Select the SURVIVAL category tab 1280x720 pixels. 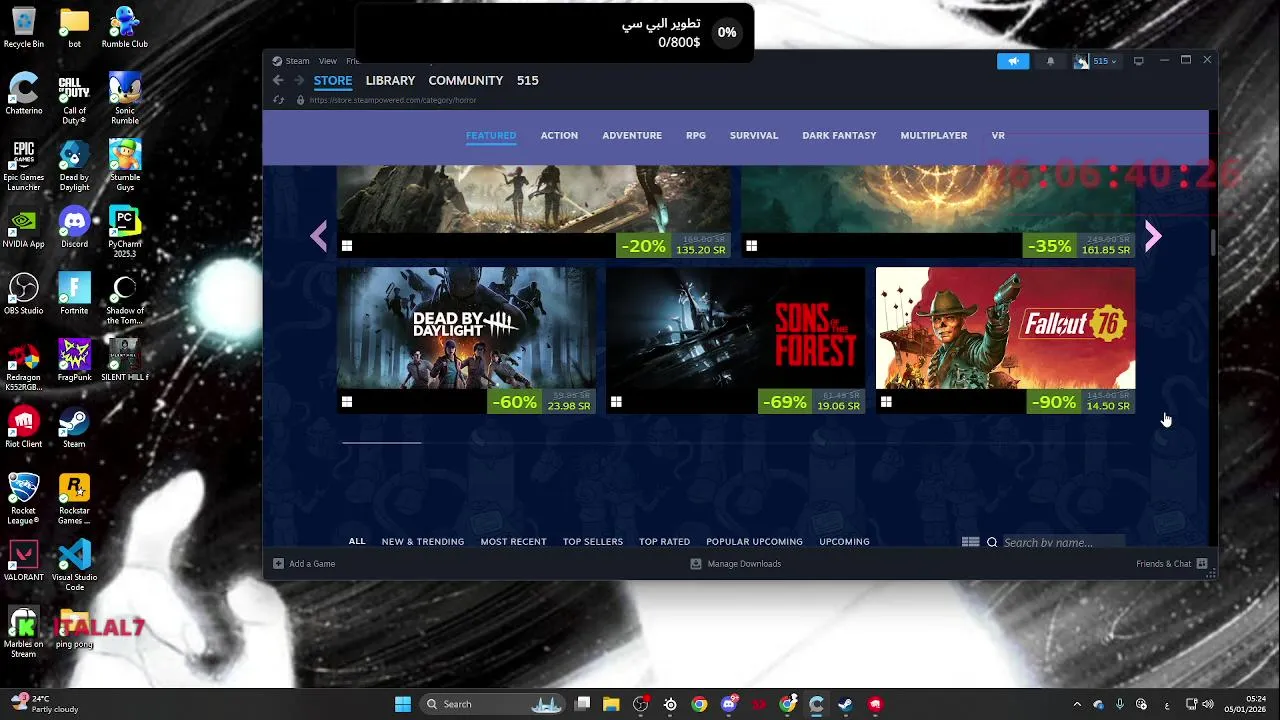pyautogui.click(x=754, y=135)
